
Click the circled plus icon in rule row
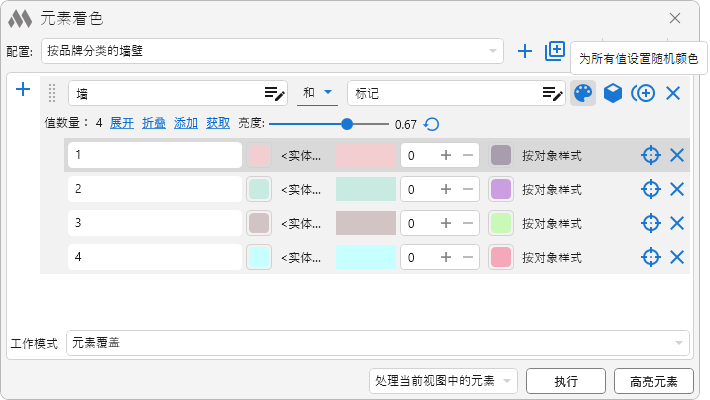[643, 93]
